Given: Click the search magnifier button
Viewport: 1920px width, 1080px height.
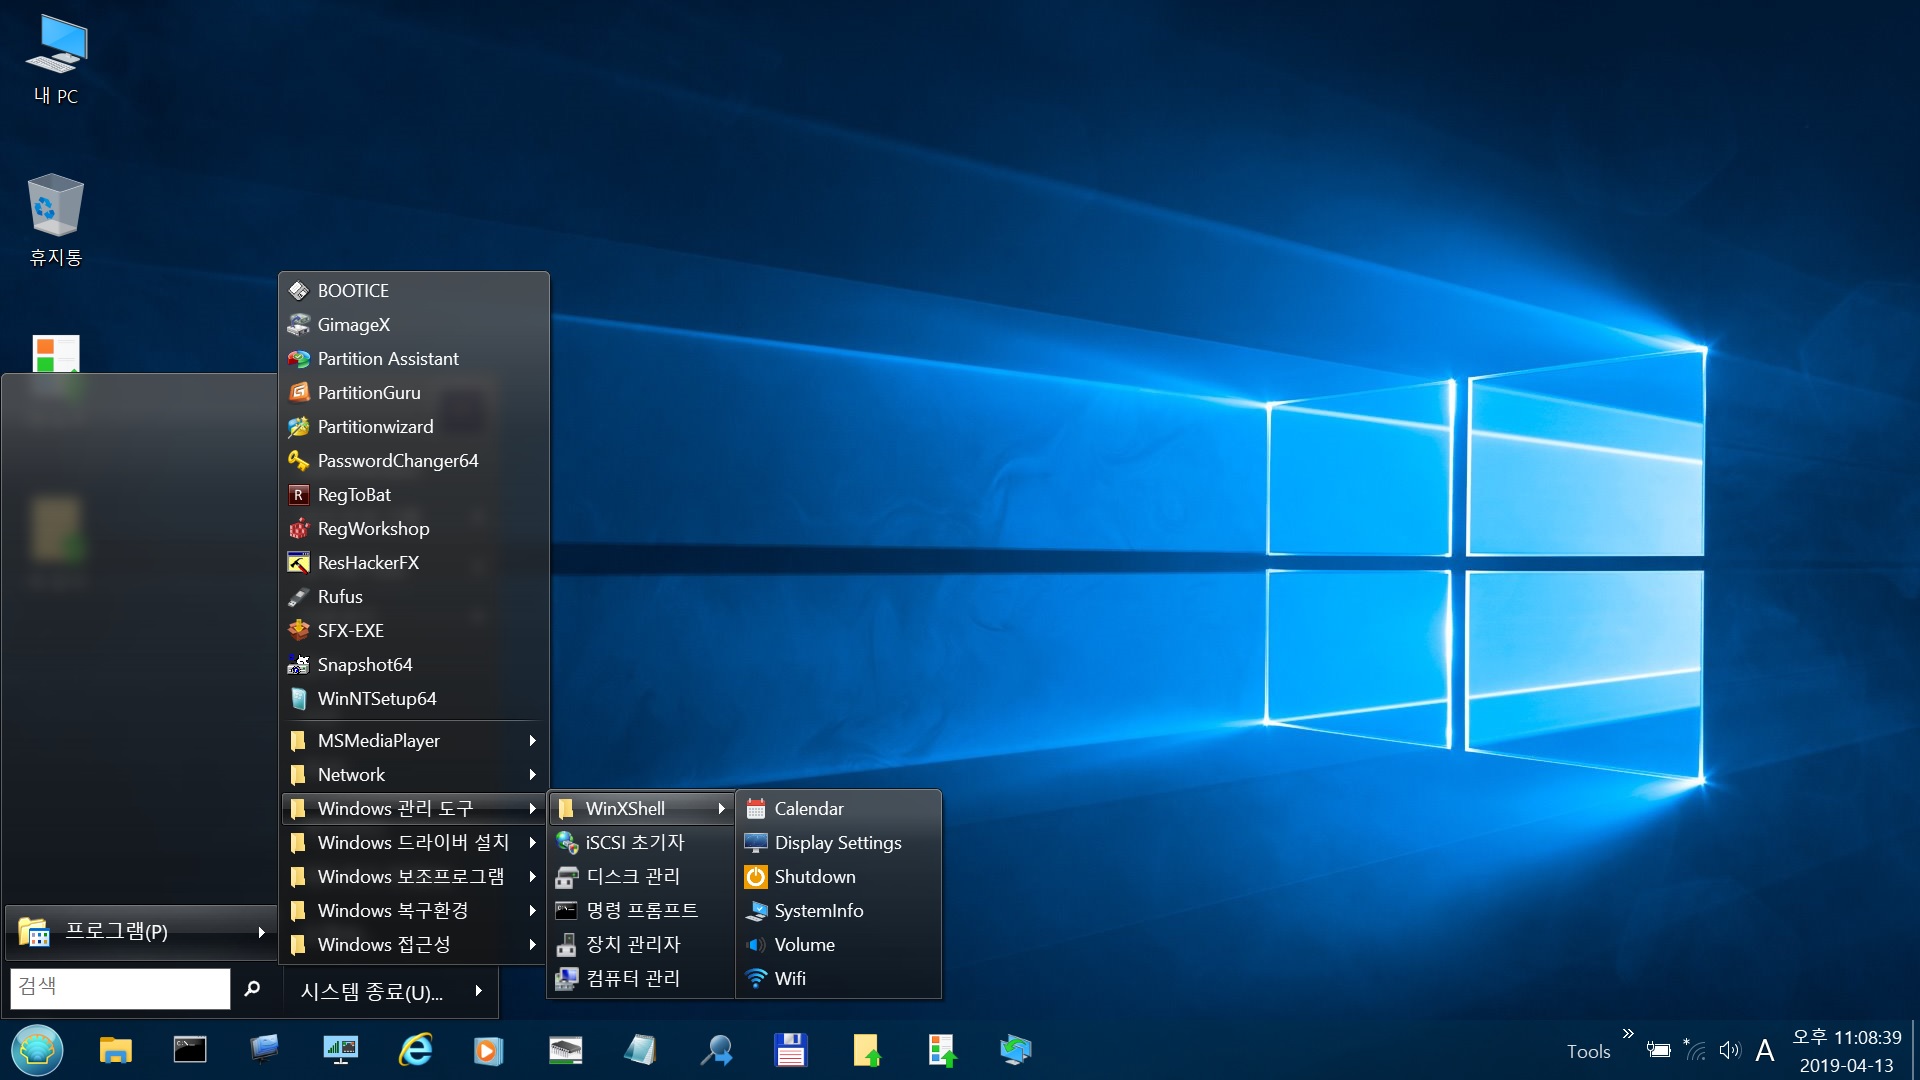Looking at the screenshot, I should point(252,988).
